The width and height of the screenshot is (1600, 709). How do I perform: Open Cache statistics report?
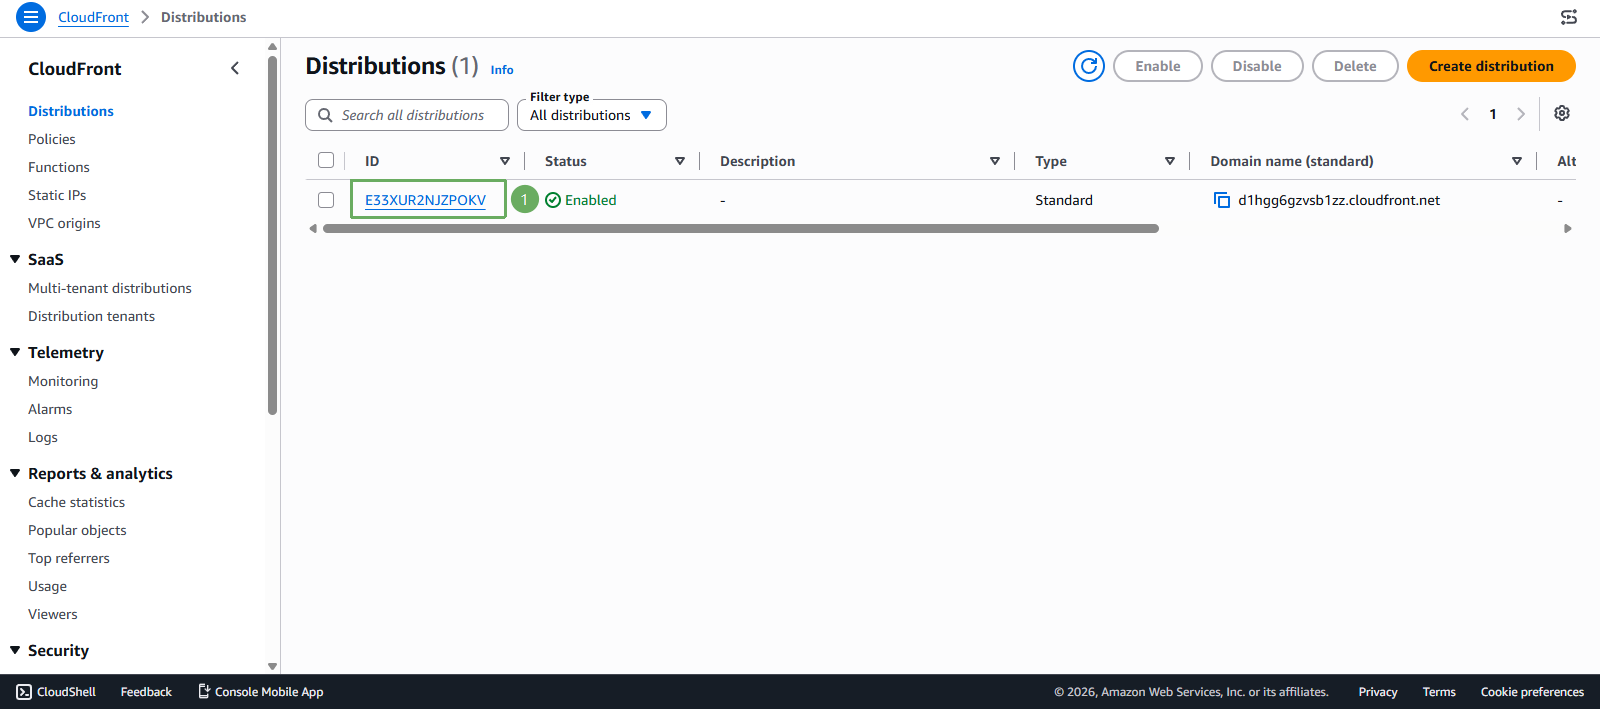tap(77, 502)
